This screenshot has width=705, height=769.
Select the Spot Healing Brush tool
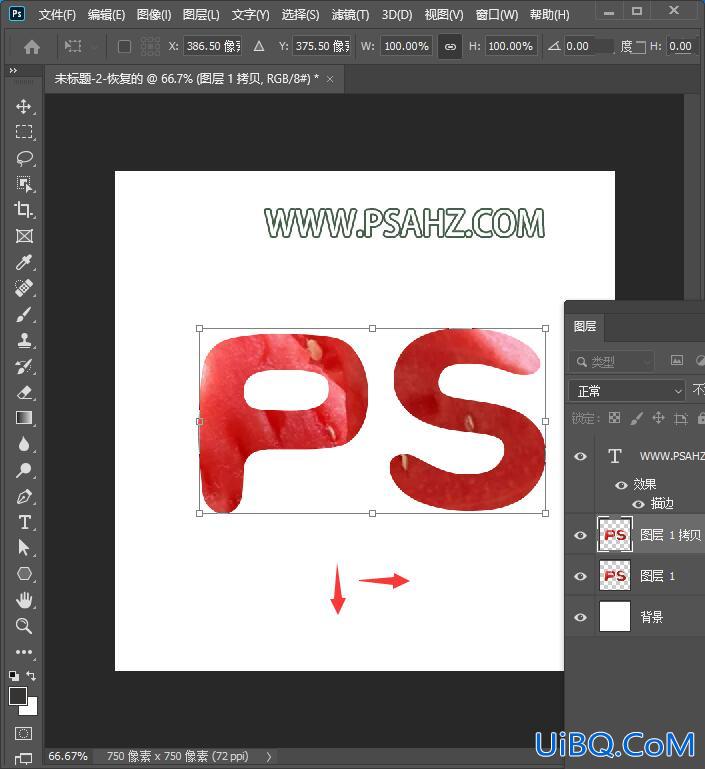pos(24,288)
